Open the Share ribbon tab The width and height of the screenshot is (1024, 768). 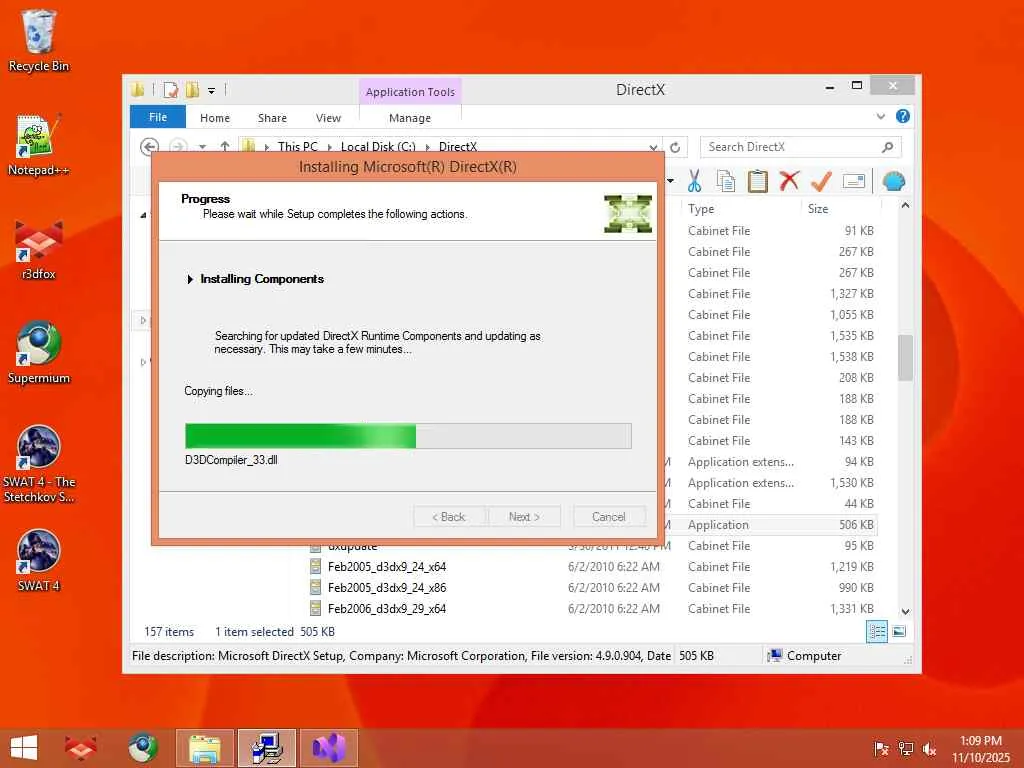point(272,118)
